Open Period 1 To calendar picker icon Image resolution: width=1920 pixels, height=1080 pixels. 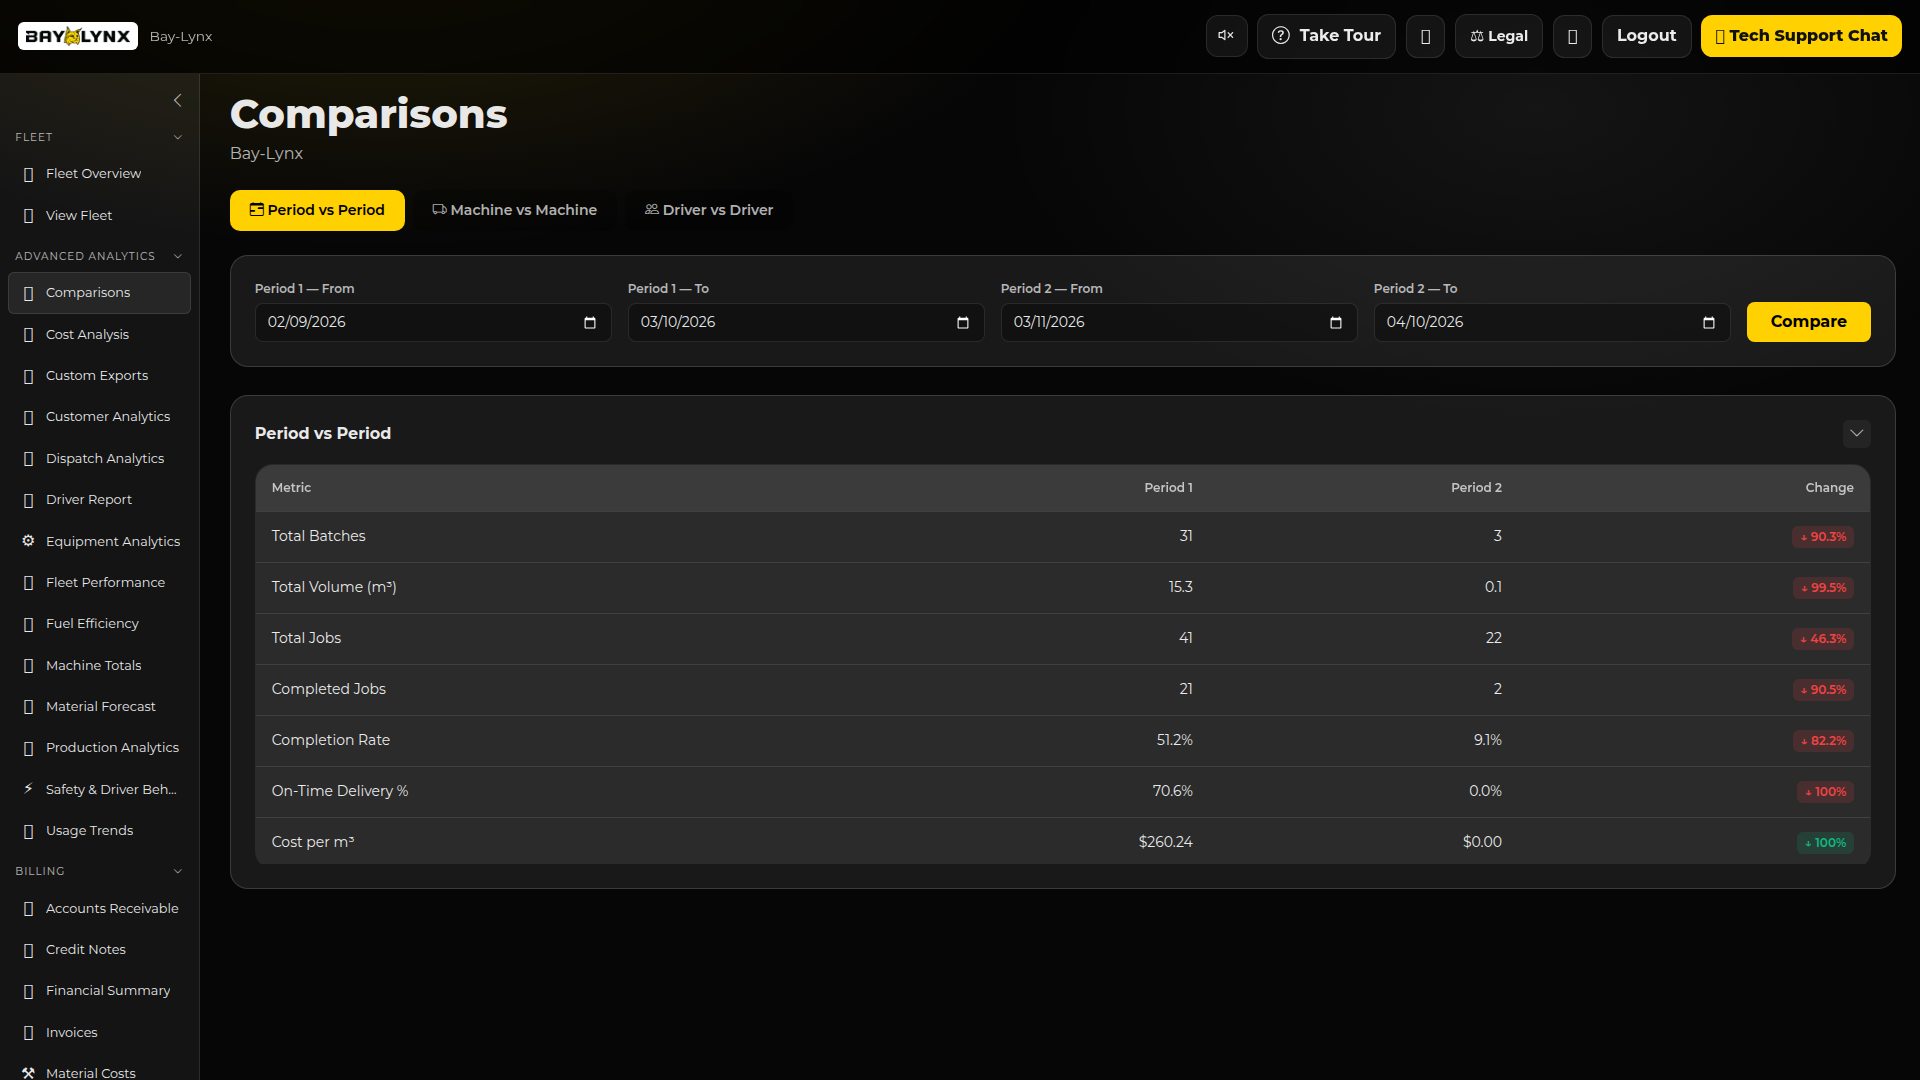point(962,322)
